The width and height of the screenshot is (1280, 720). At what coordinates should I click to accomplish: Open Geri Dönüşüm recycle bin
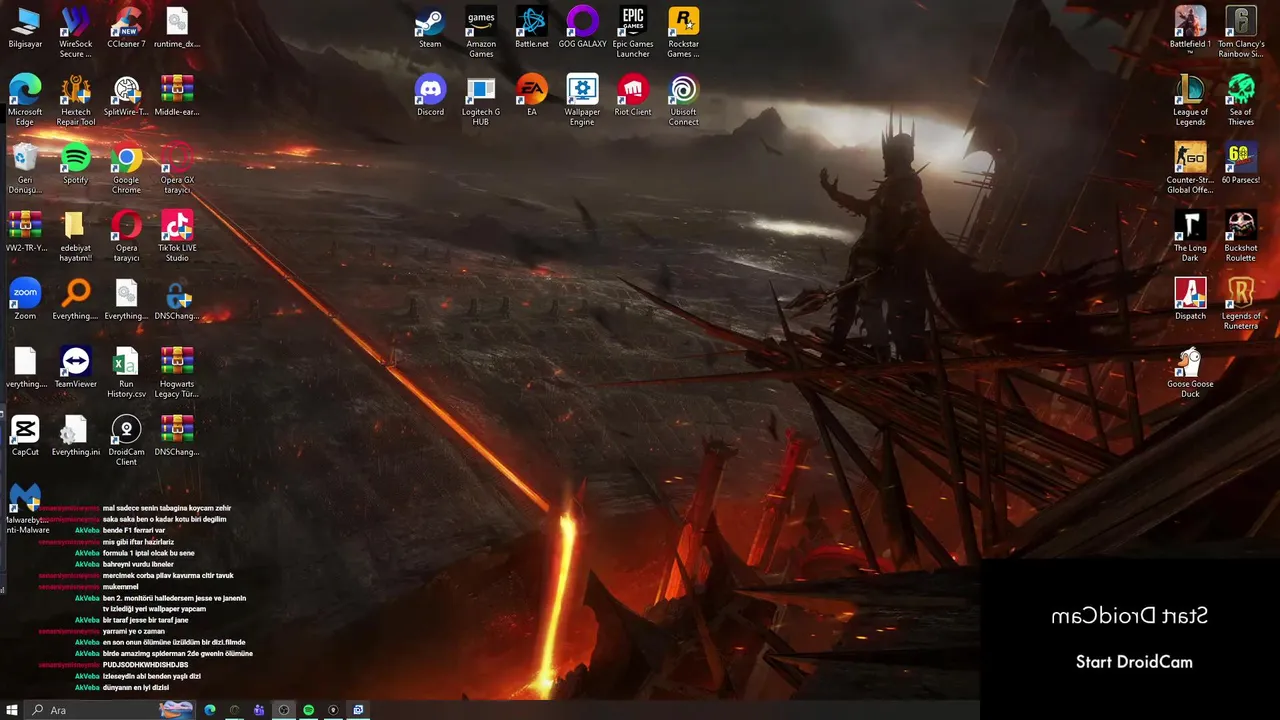click(25, 169)
